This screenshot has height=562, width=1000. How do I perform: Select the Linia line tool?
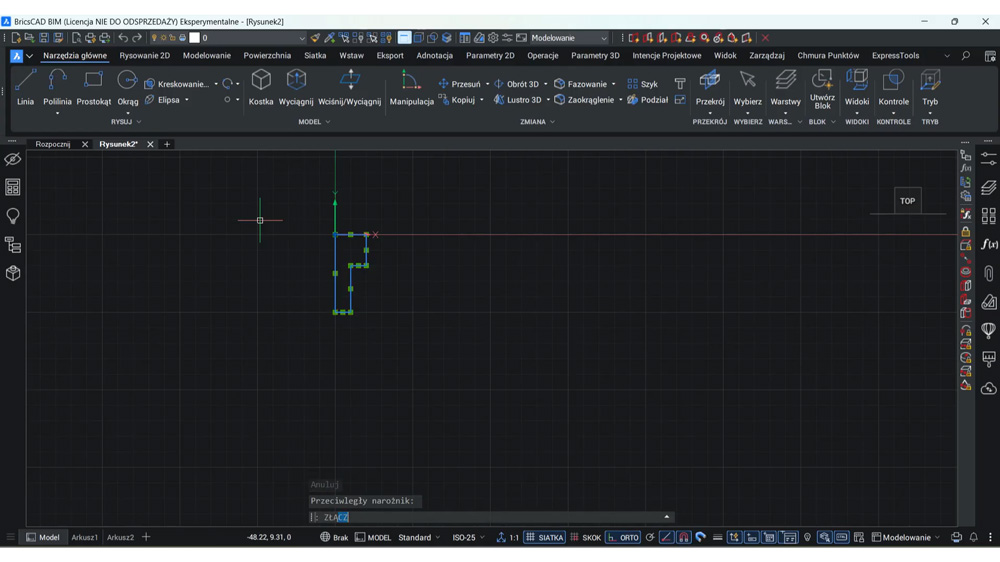coord(26,87)
